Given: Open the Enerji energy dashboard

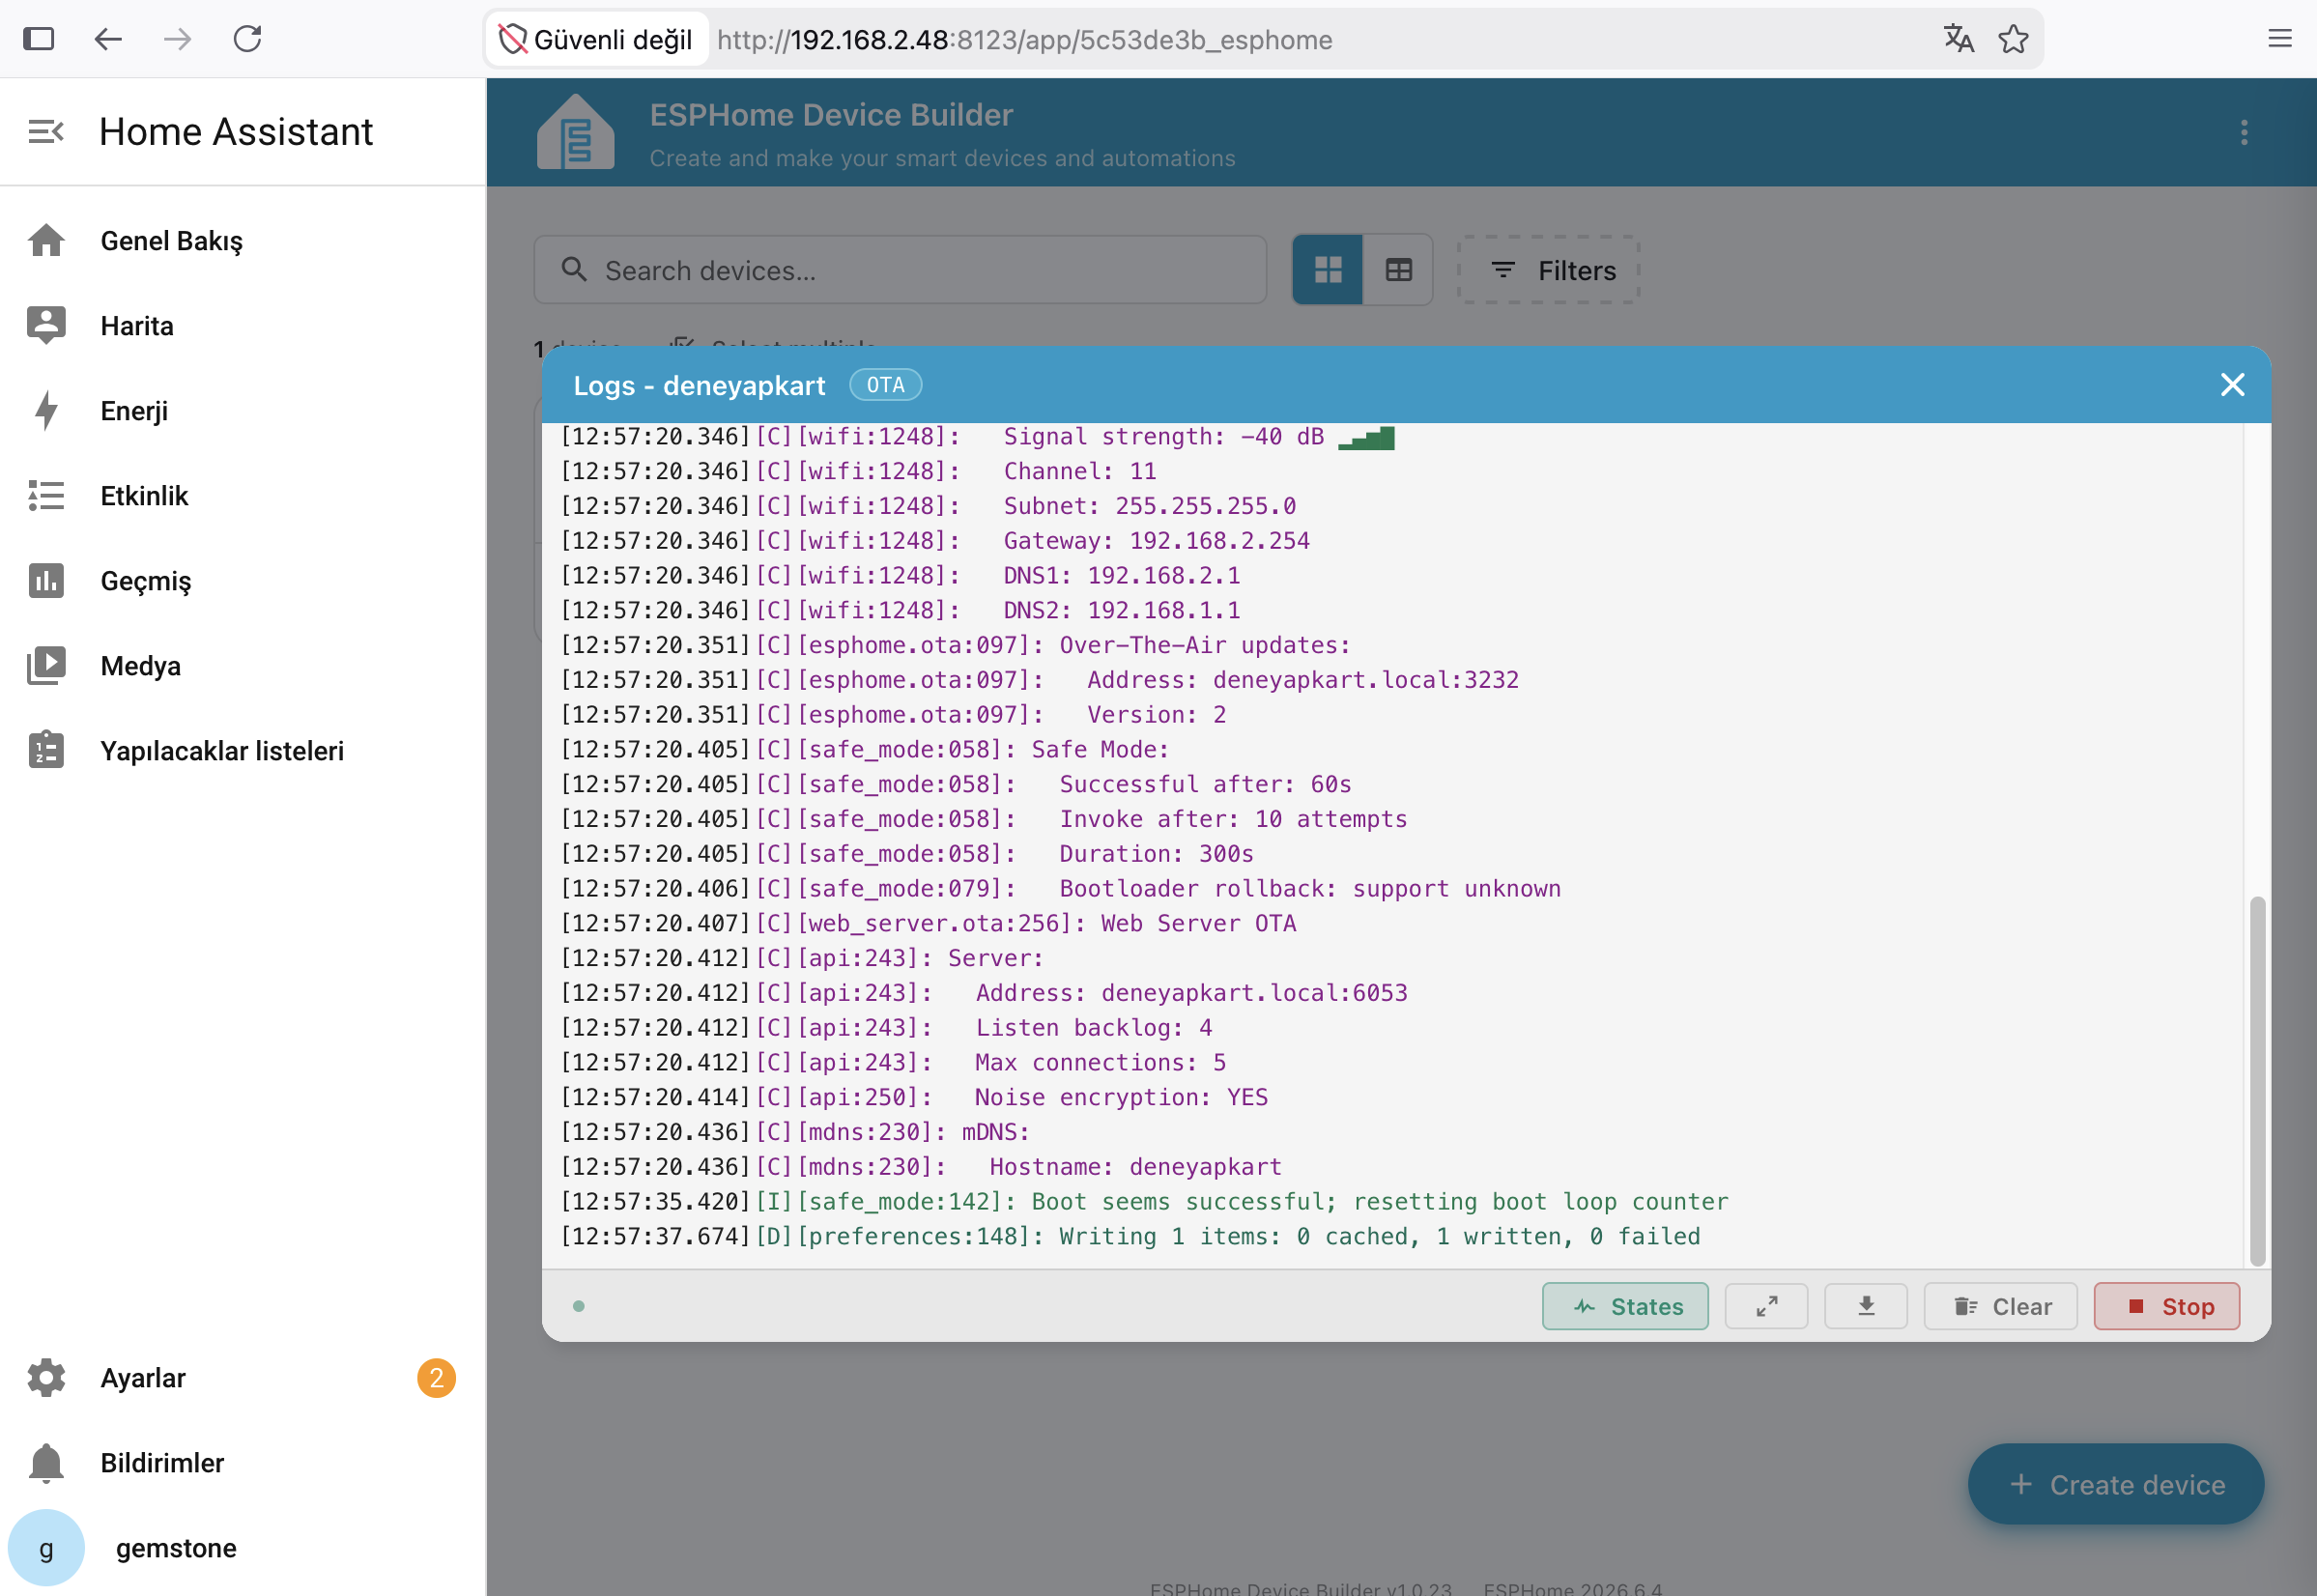Looking at the screenshot, I should pos(243,411).
